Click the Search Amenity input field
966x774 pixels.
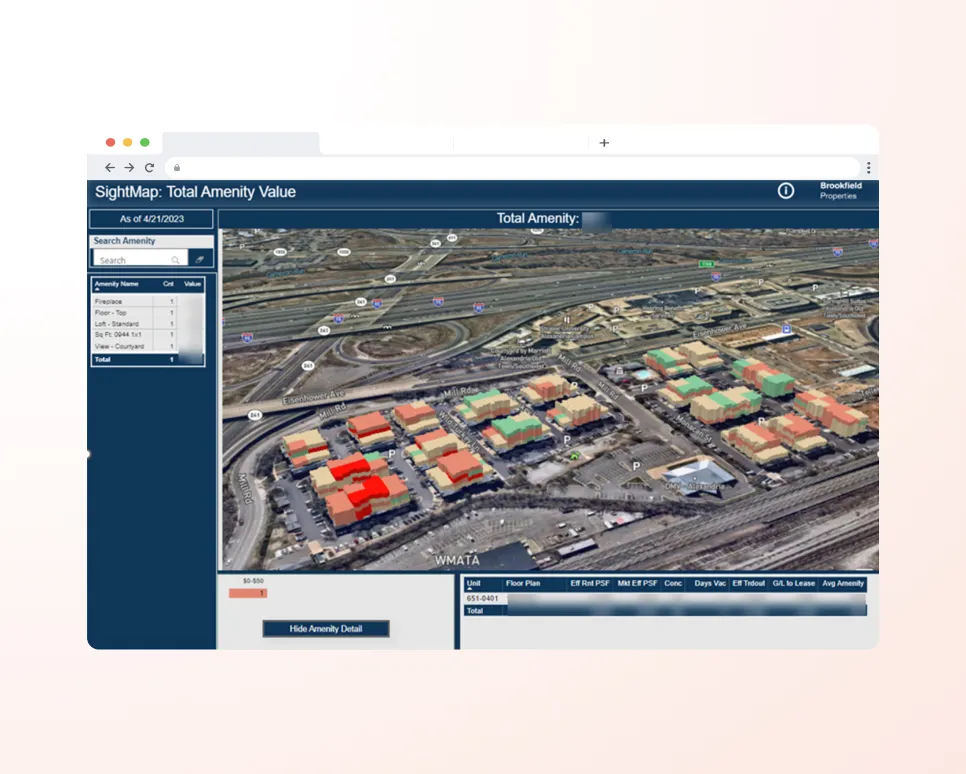(140, 259)
